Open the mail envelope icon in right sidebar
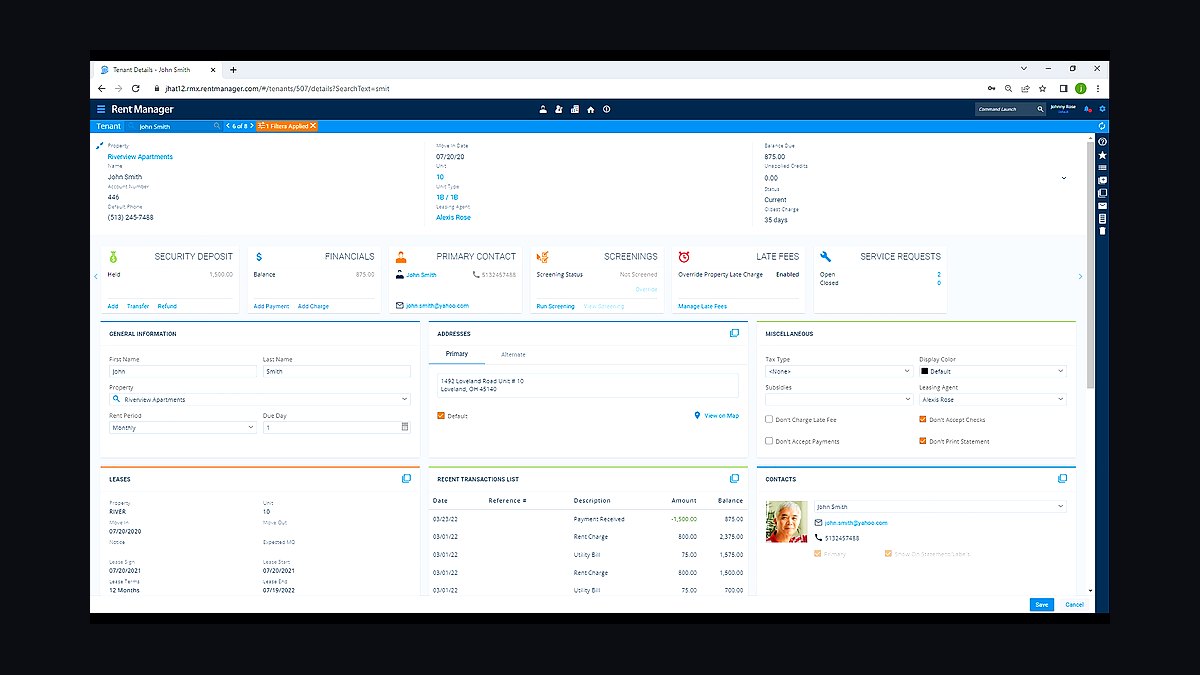The image size is (1200, 675). click(1102, 205)
